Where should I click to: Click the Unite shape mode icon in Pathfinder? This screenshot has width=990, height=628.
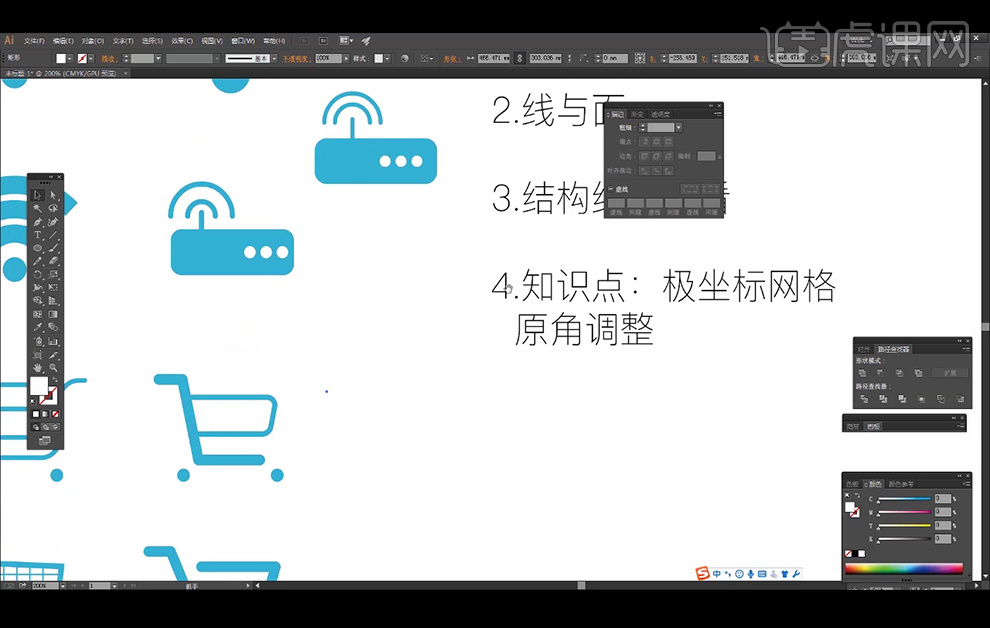864,372
